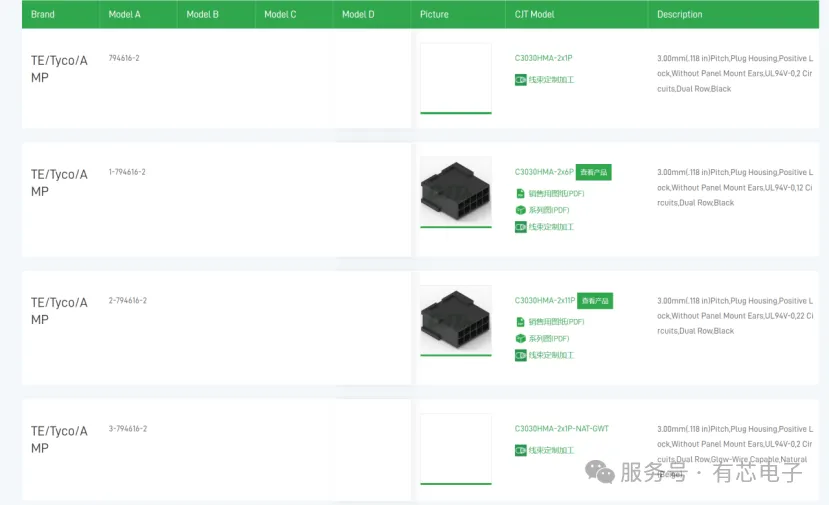Click the wire harness icon under C3030HMA-2x6P
This screenshot has width=830, height=506.
(520, 227)
